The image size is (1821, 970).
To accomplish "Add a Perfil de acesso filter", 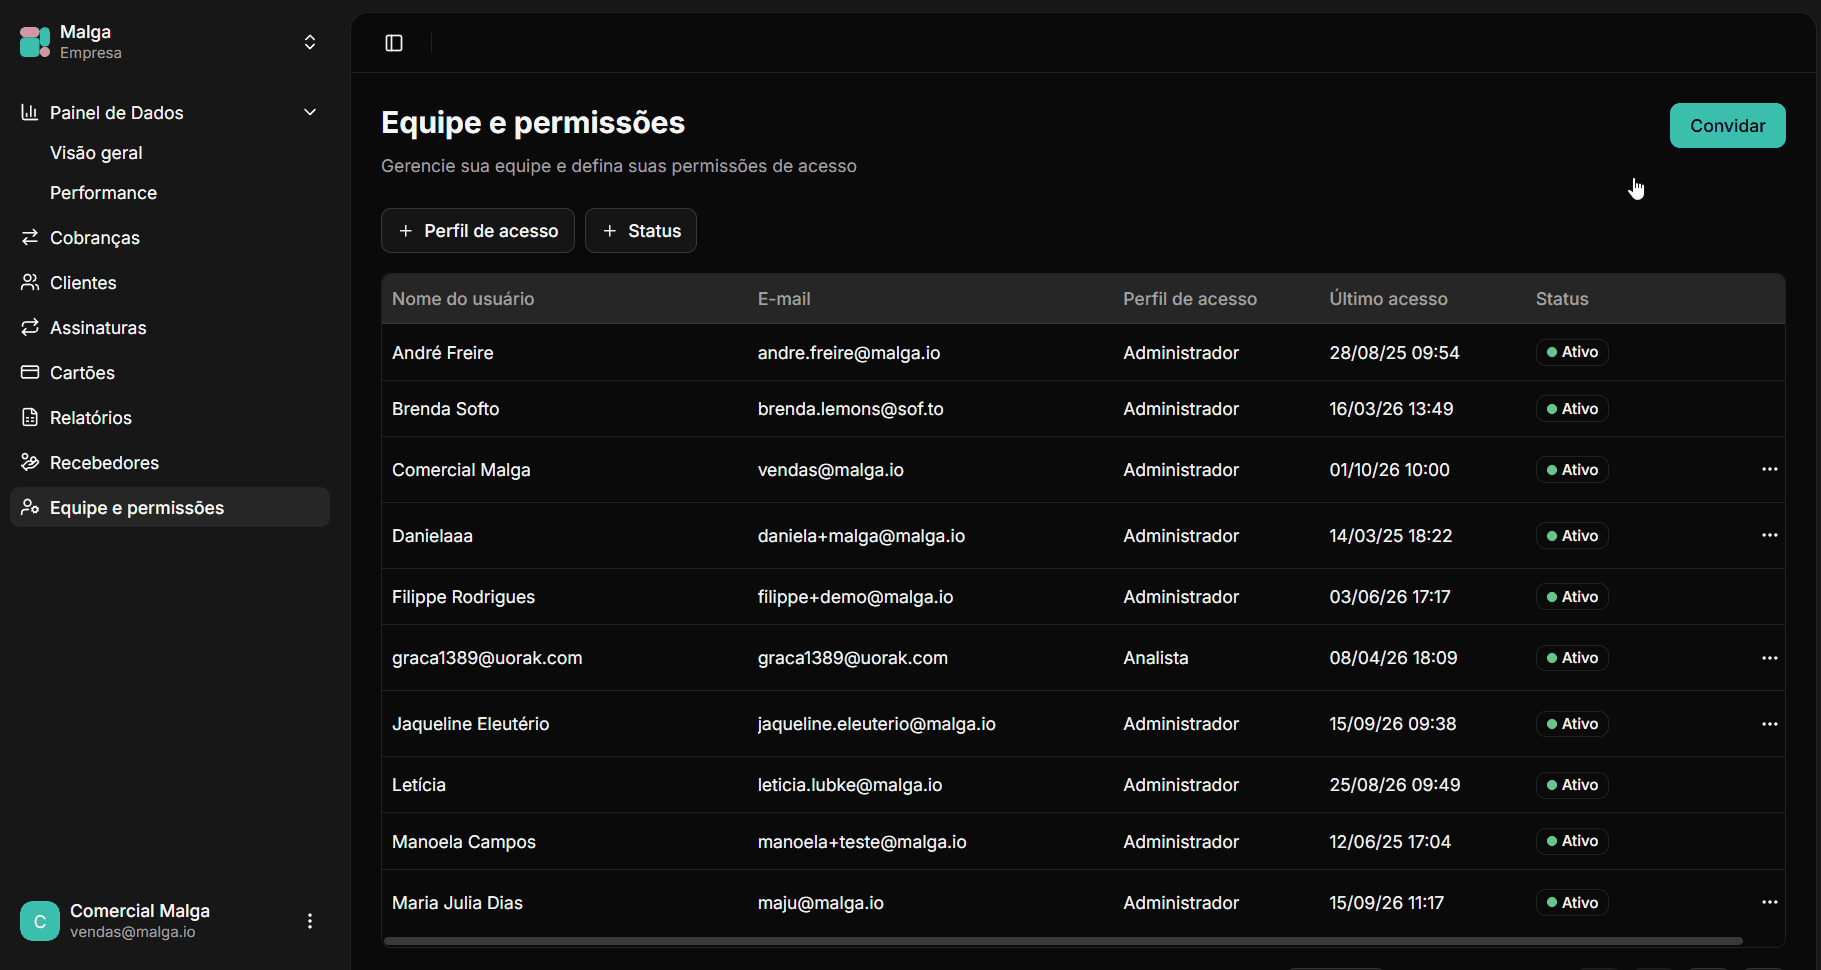I will [x=478, y=231].
